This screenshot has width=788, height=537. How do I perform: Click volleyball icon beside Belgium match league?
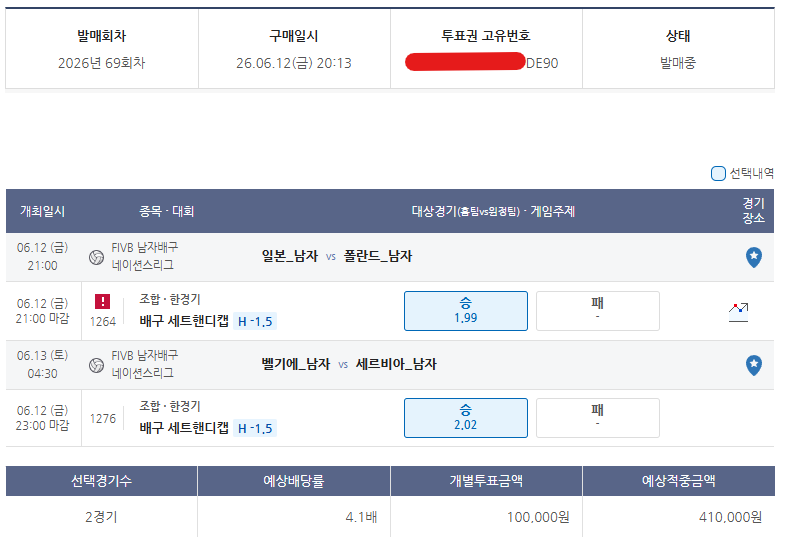(x=96, y=365)
